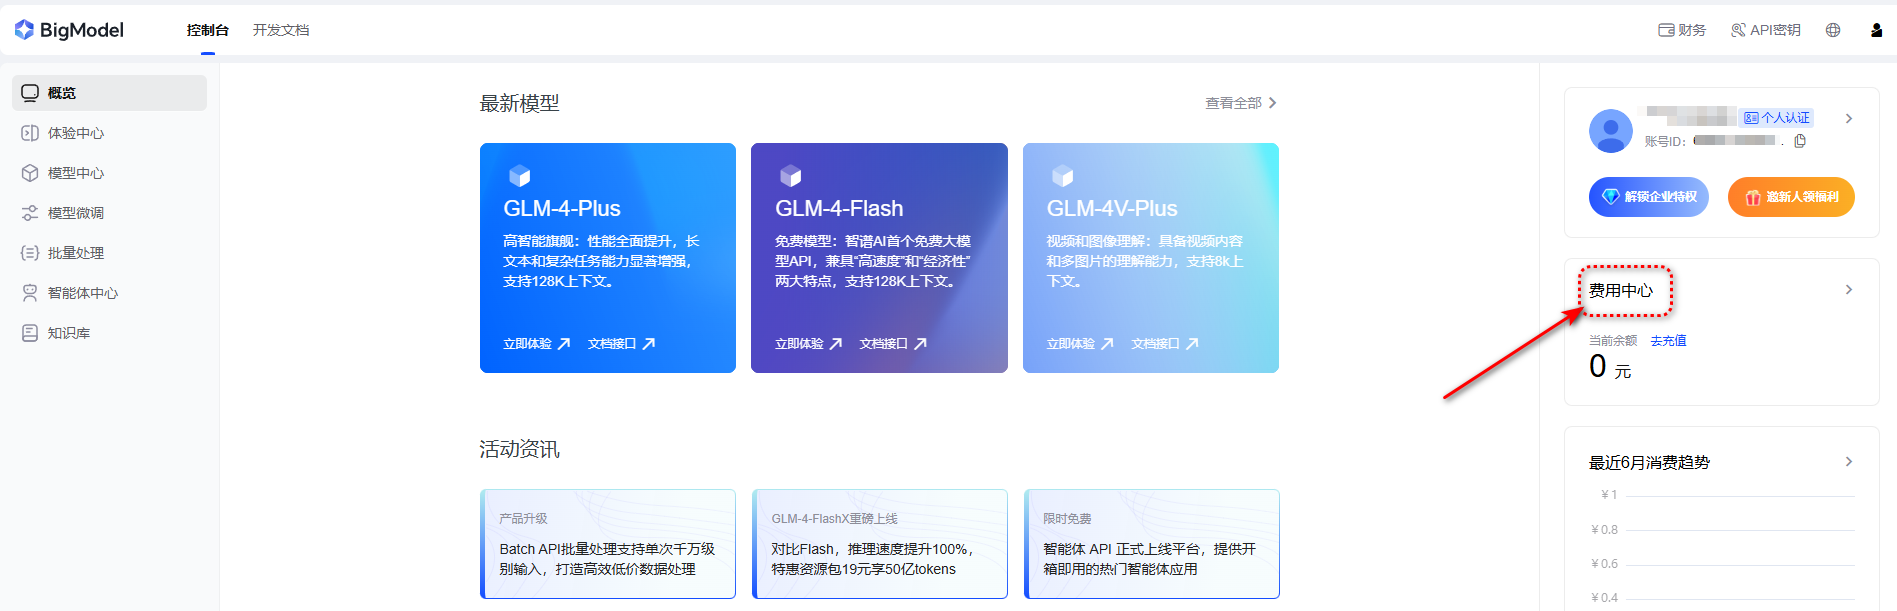The image size is (1897, 611).
Task: Copy the account ID using copy icon
Action: click(x=1800, y=141)
